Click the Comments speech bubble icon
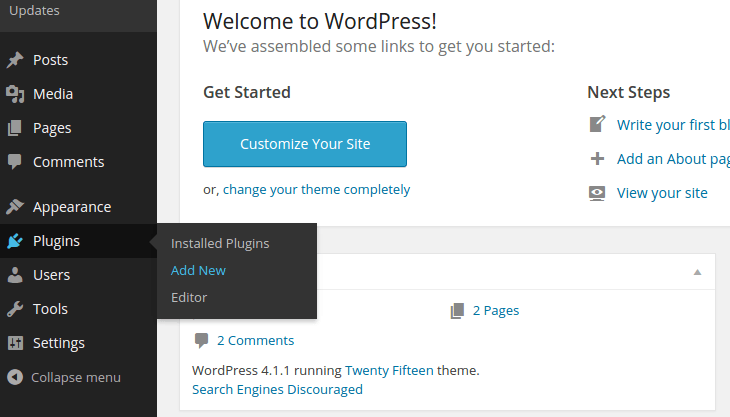The image size is (730, 417). pos(15,162)
